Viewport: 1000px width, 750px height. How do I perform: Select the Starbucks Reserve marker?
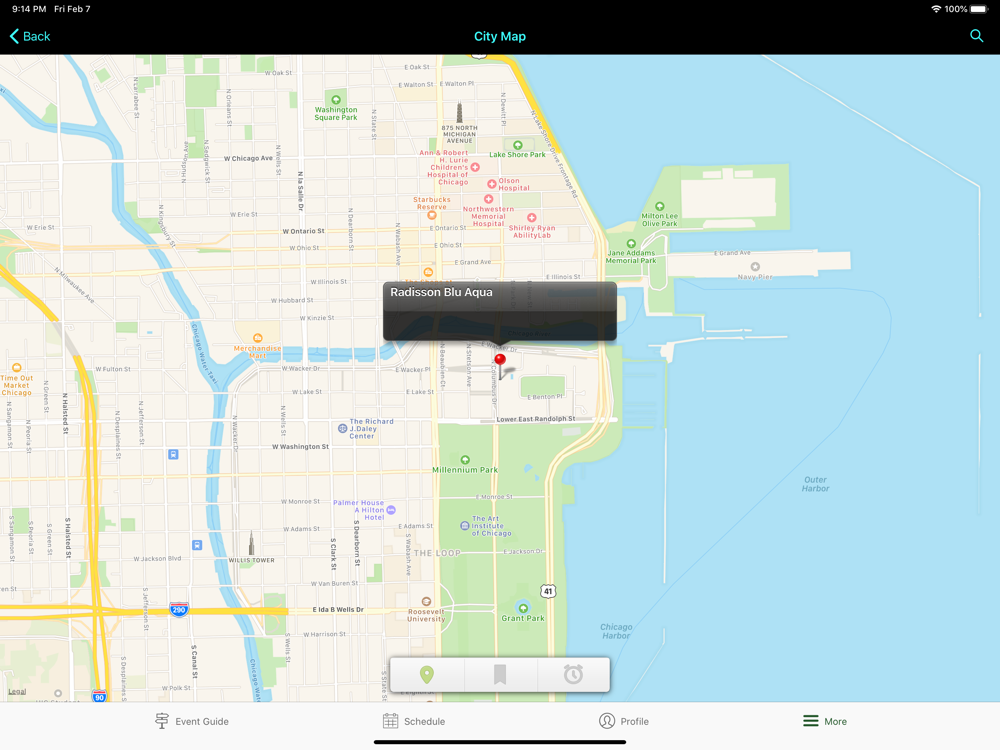pyautogui.click(x=432, y=215)
